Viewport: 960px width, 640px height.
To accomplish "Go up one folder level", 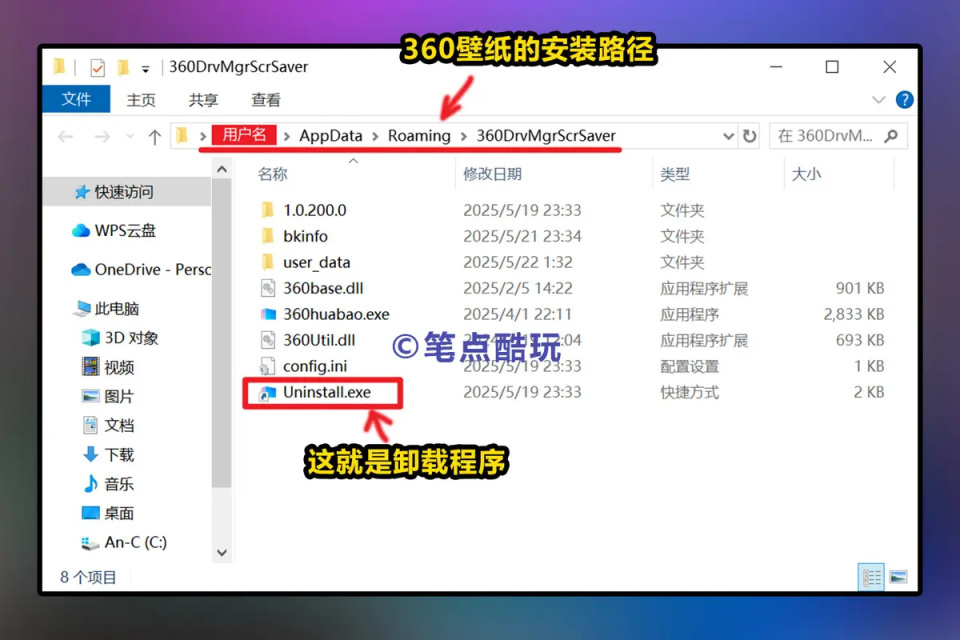I will point(155,137).
